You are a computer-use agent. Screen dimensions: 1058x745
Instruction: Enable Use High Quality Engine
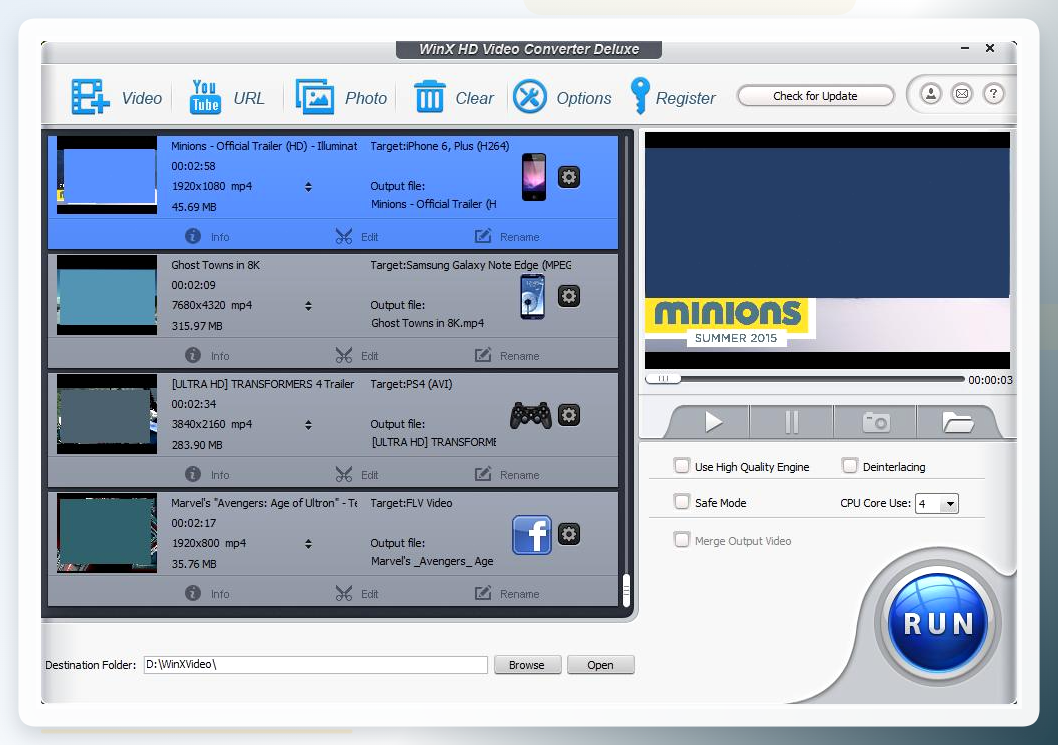pos(682,466)
